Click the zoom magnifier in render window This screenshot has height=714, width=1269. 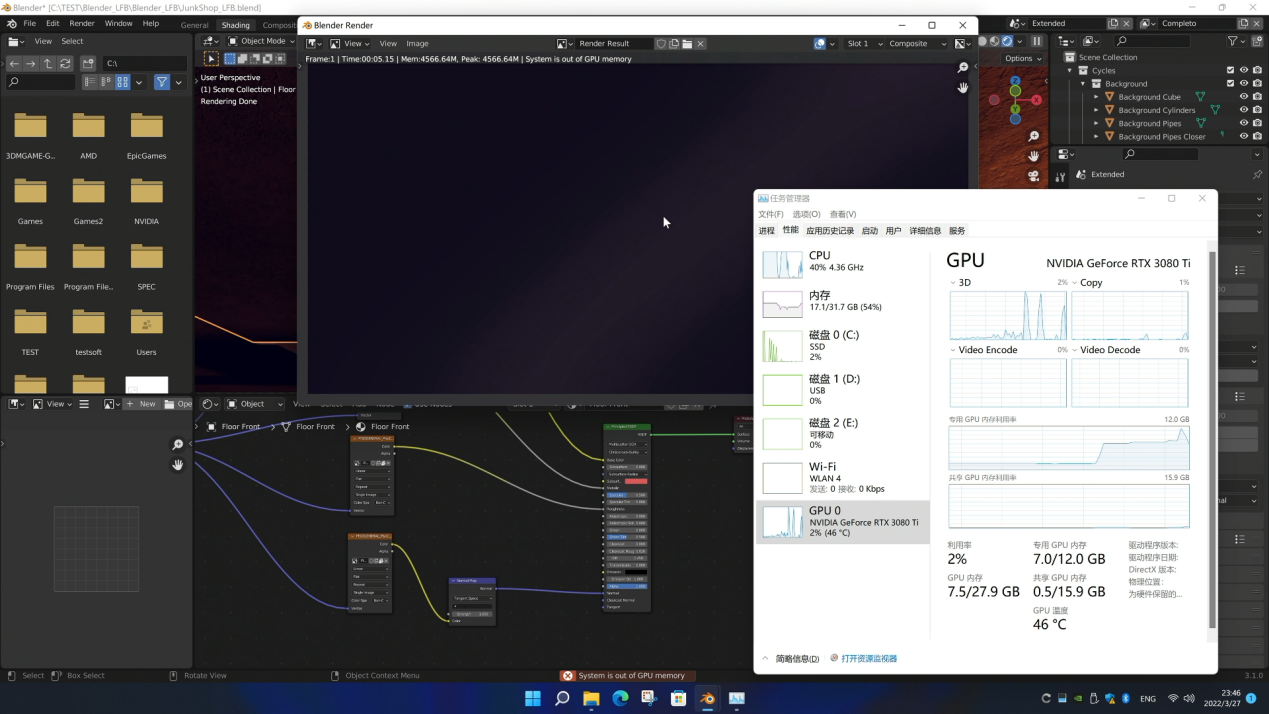tap(963, 68)
